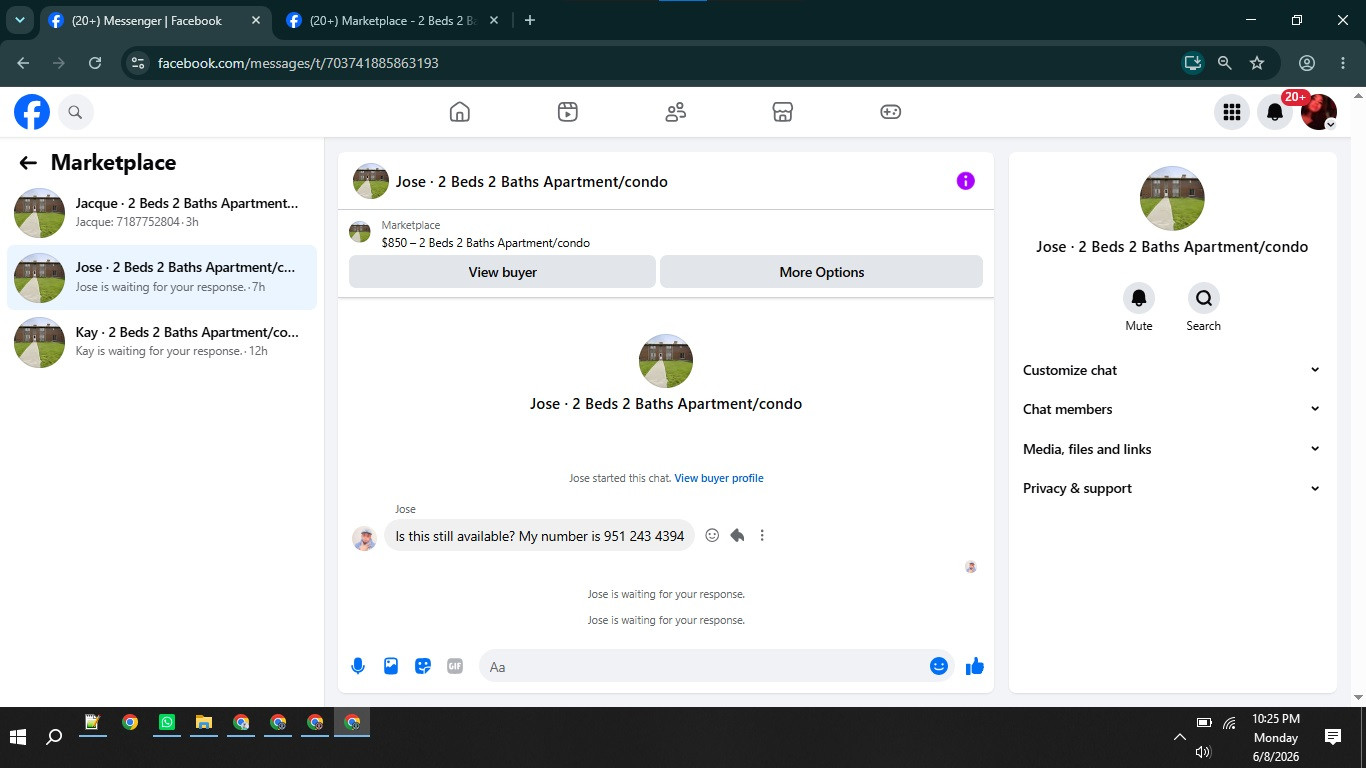Open the notifications bell with 20+ badge

(x=1275, y=112)
